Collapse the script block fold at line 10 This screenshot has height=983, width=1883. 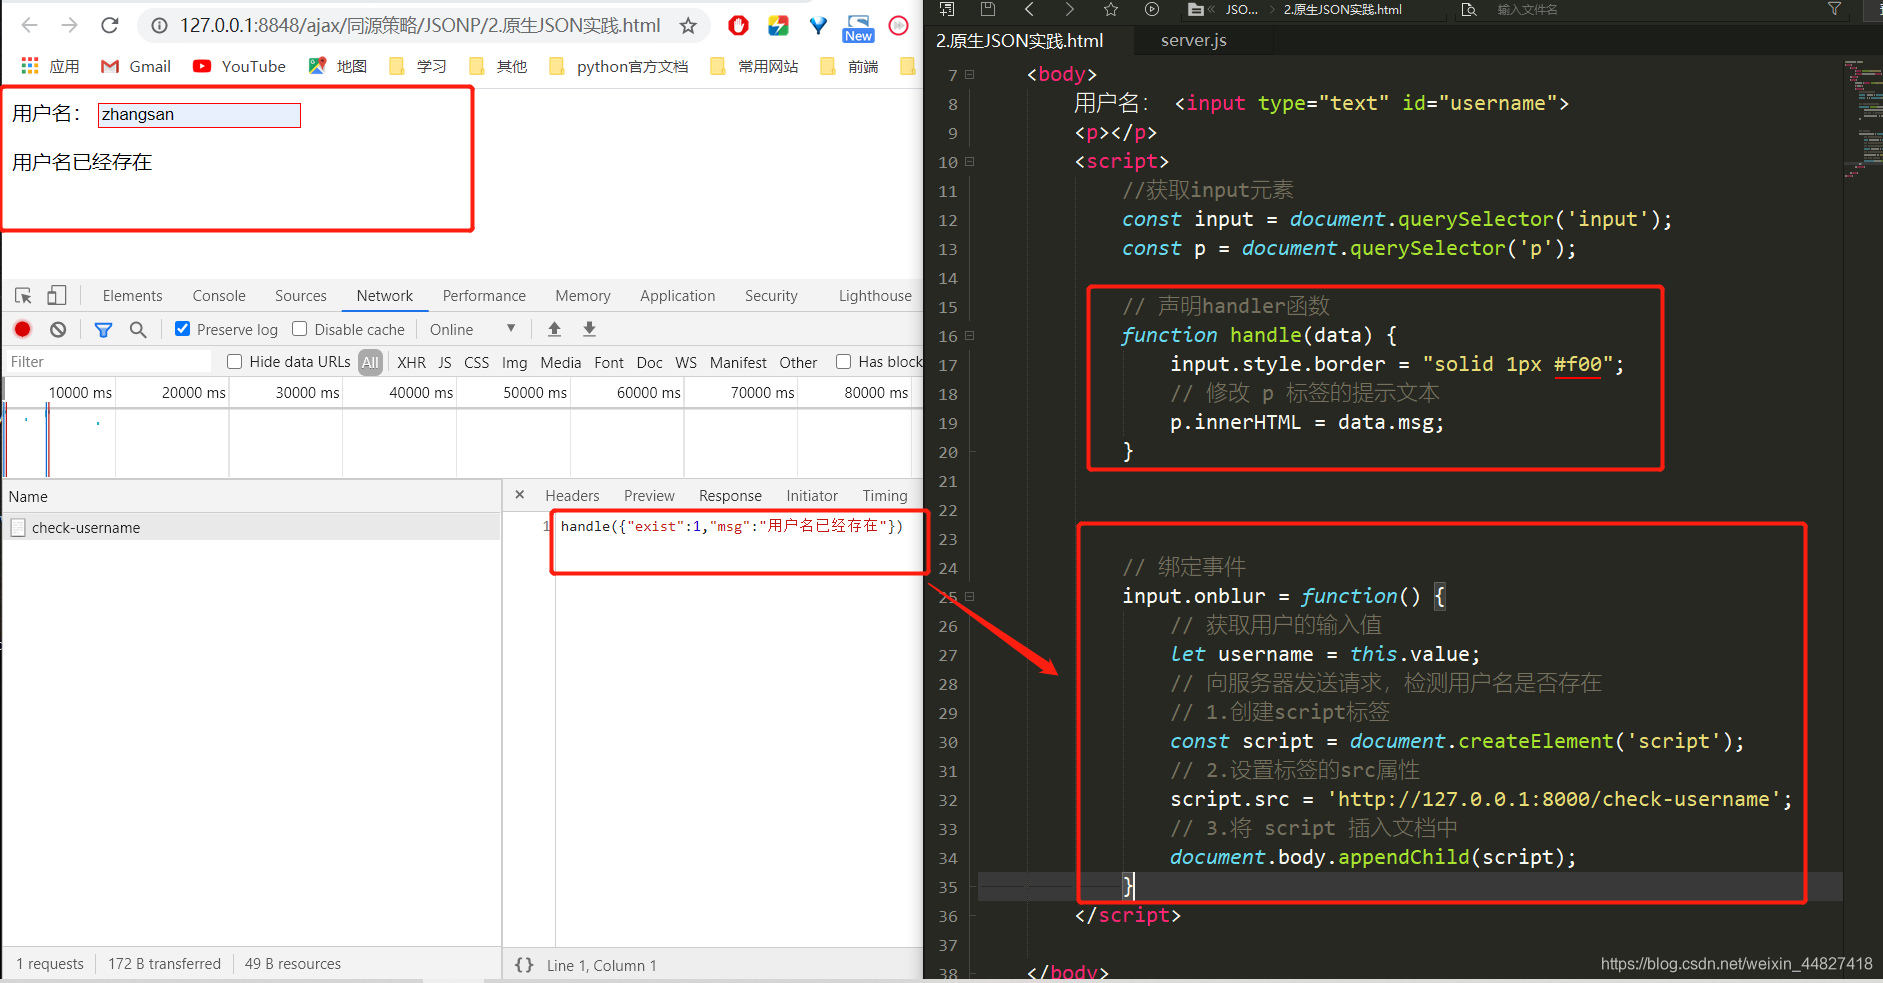point(970,161)
